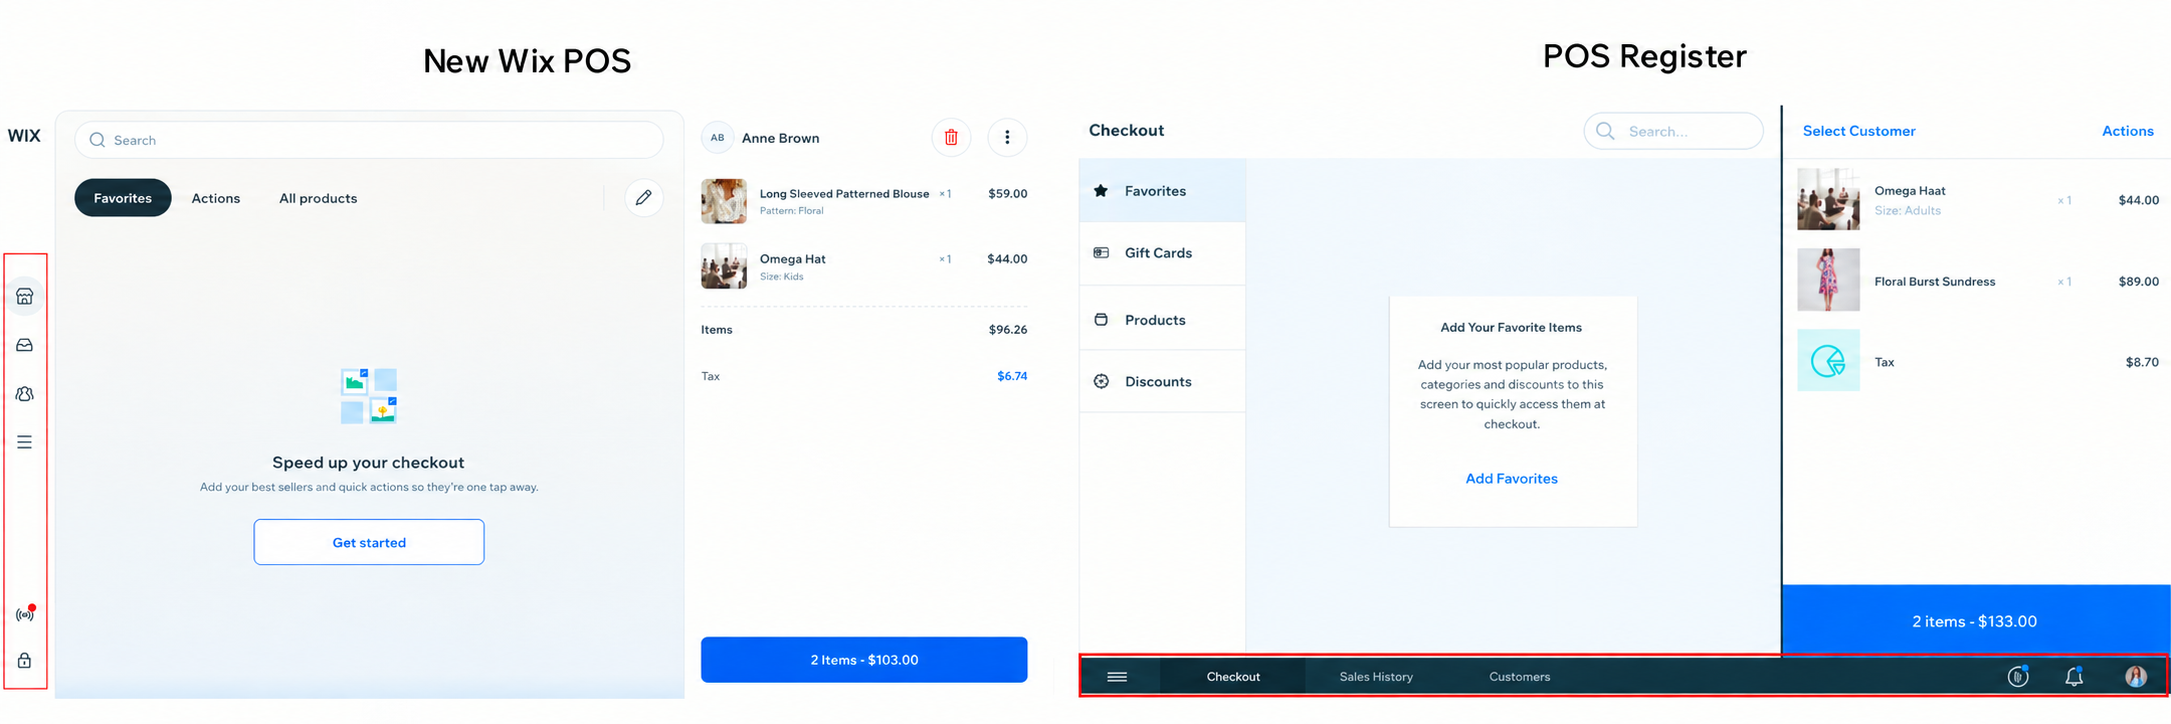Charge the 2 Items - $103.00 button
The width and height of the screenshot is (2171, 724).
point(864,660)
